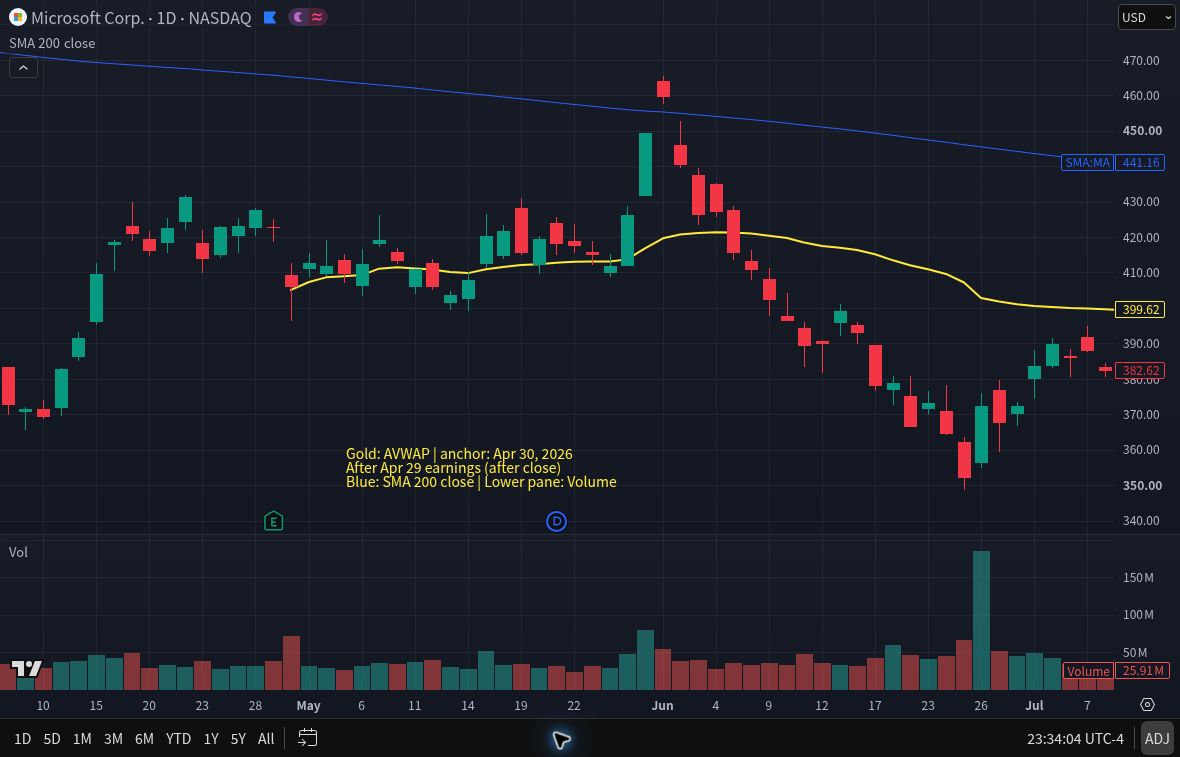The image size is (1180, 757).
Task: Select the All time range
Action: click(x=266, y=738)
